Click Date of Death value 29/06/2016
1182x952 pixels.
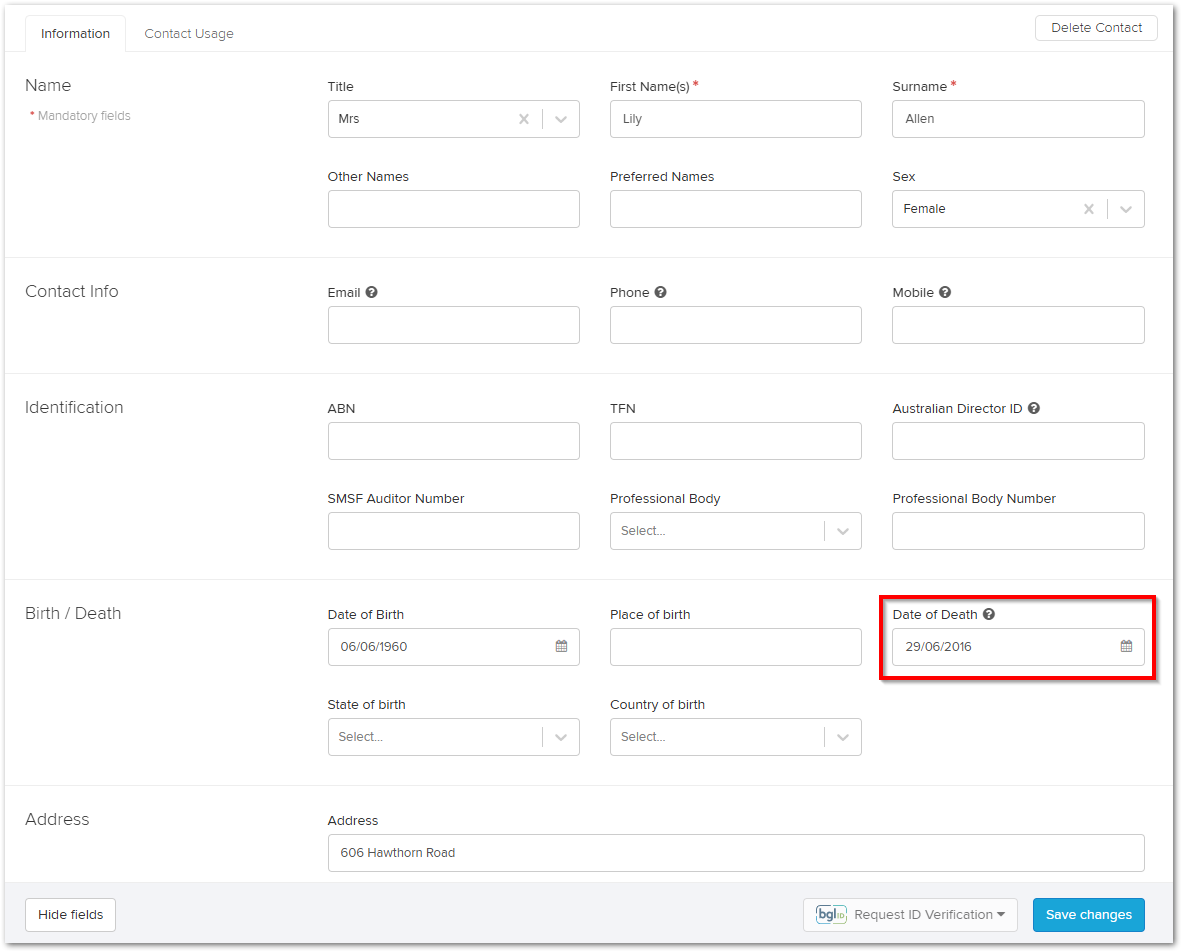coord(939,647)
